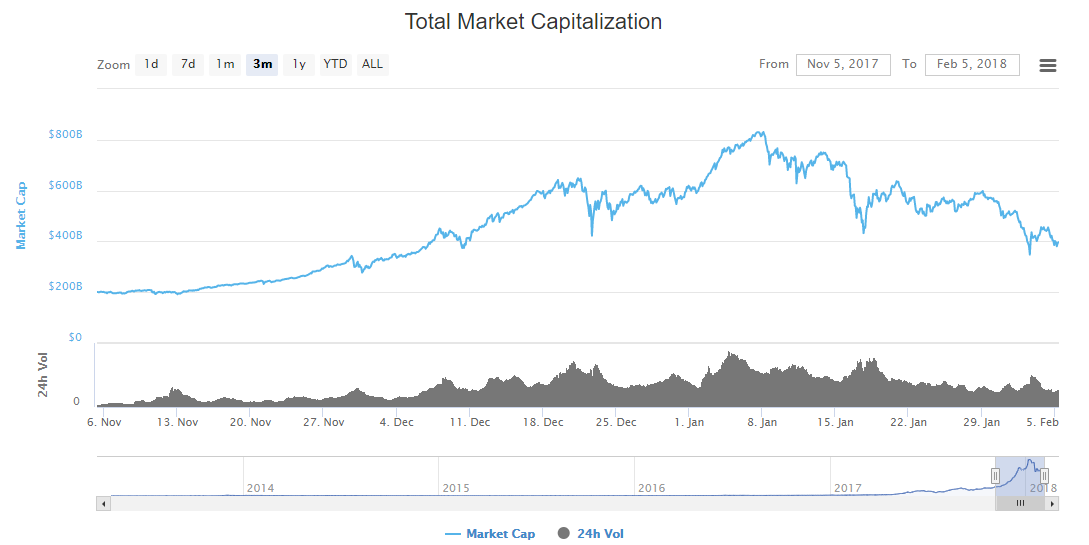Viewport: 1089px width, 545px height.
Task: Show ALL time zoom range
Action: click(372, 64)
